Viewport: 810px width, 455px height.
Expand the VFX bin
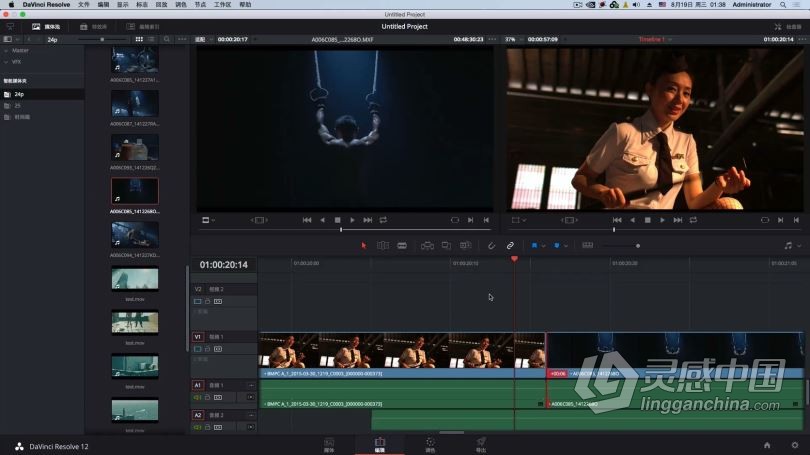tap(6, 62)
